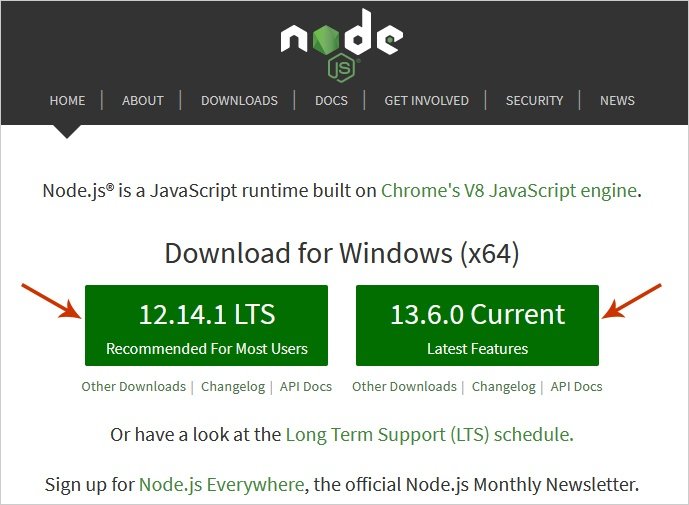Viewport: 689px width, 505px height.
Task: Click the Node.js logo in the header
Action: click(342, 45)
